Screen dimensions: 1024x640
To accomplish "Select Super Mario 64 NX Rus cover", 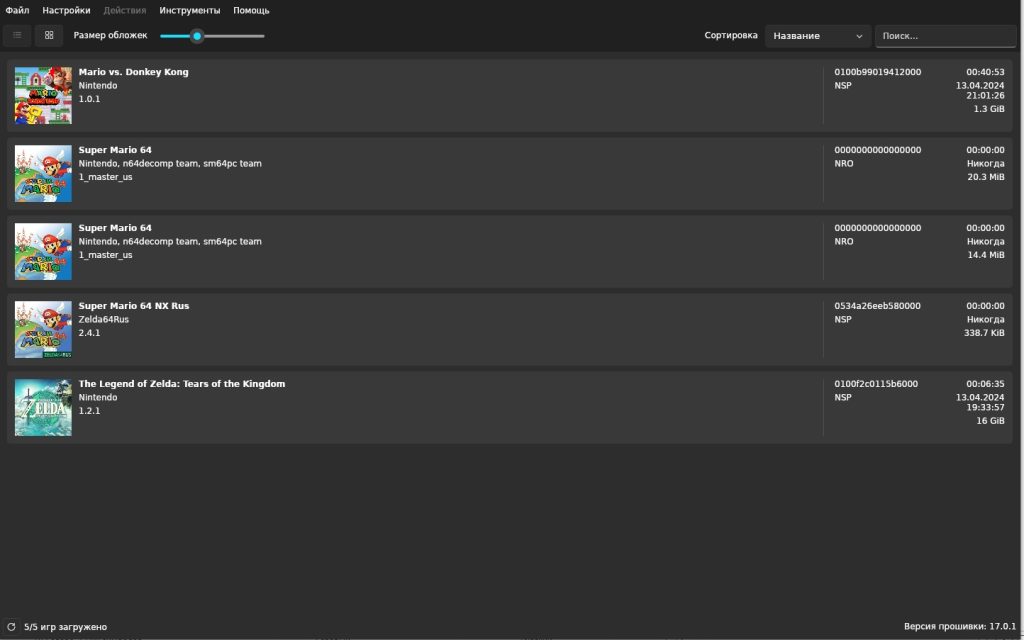I will [43, 329].
